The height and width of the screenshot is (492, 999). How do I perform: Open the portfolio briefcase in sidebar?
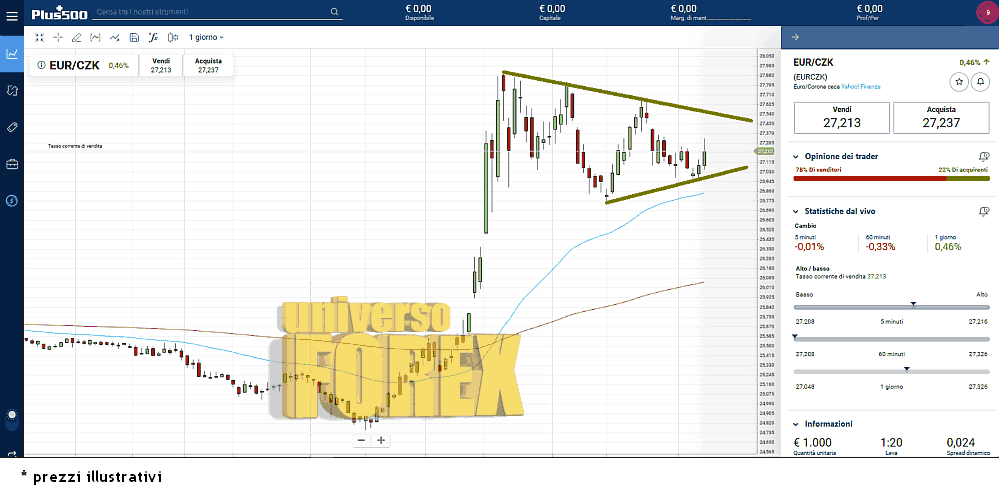[12, 164]
